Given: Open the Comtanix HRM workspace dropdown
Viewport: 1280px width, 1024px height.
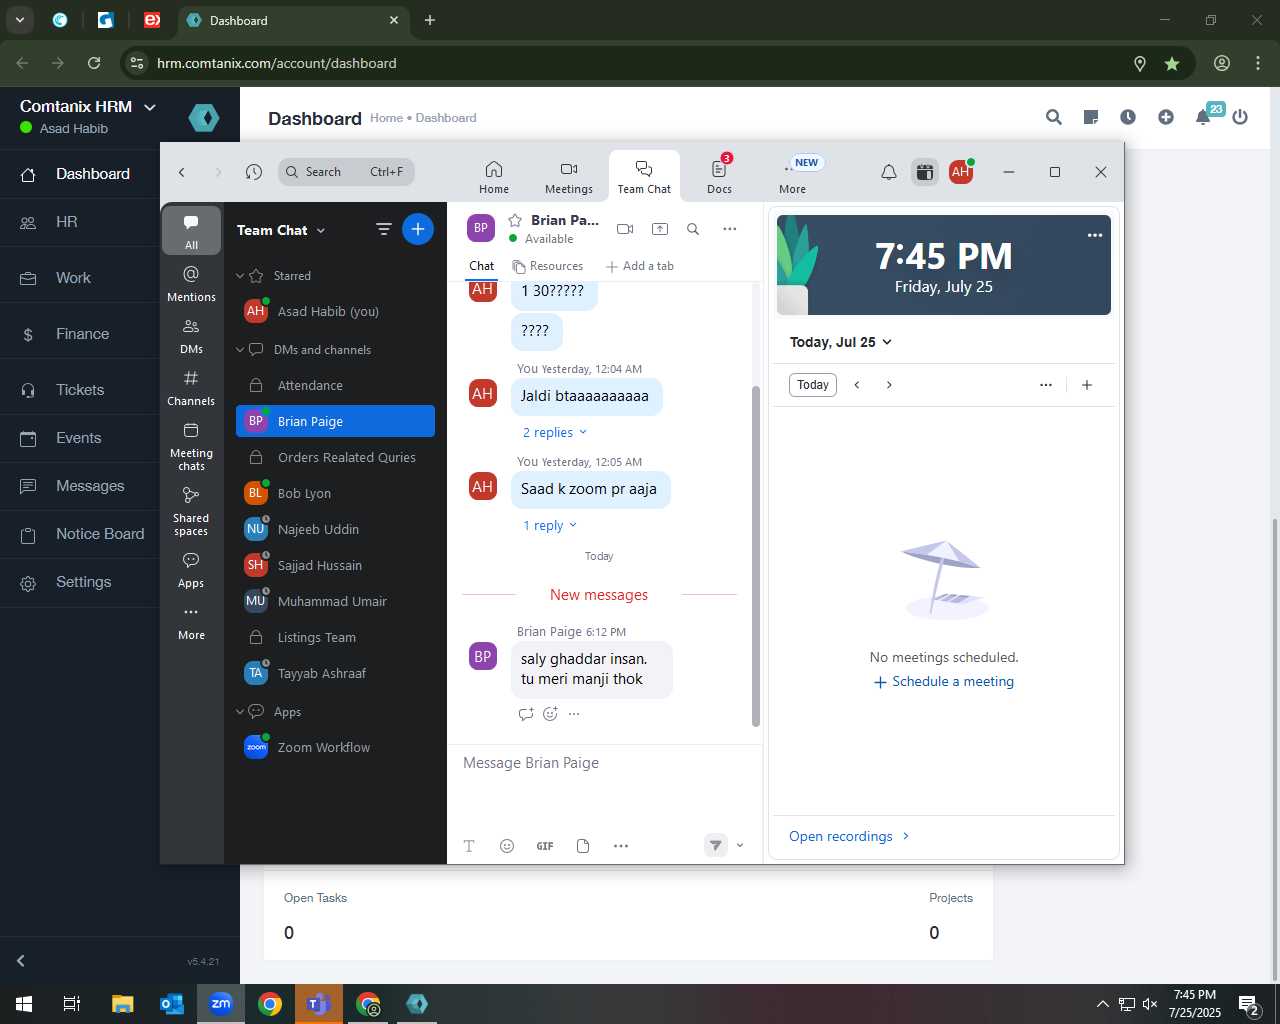Looking at the screenshot, I should [150, 107].
